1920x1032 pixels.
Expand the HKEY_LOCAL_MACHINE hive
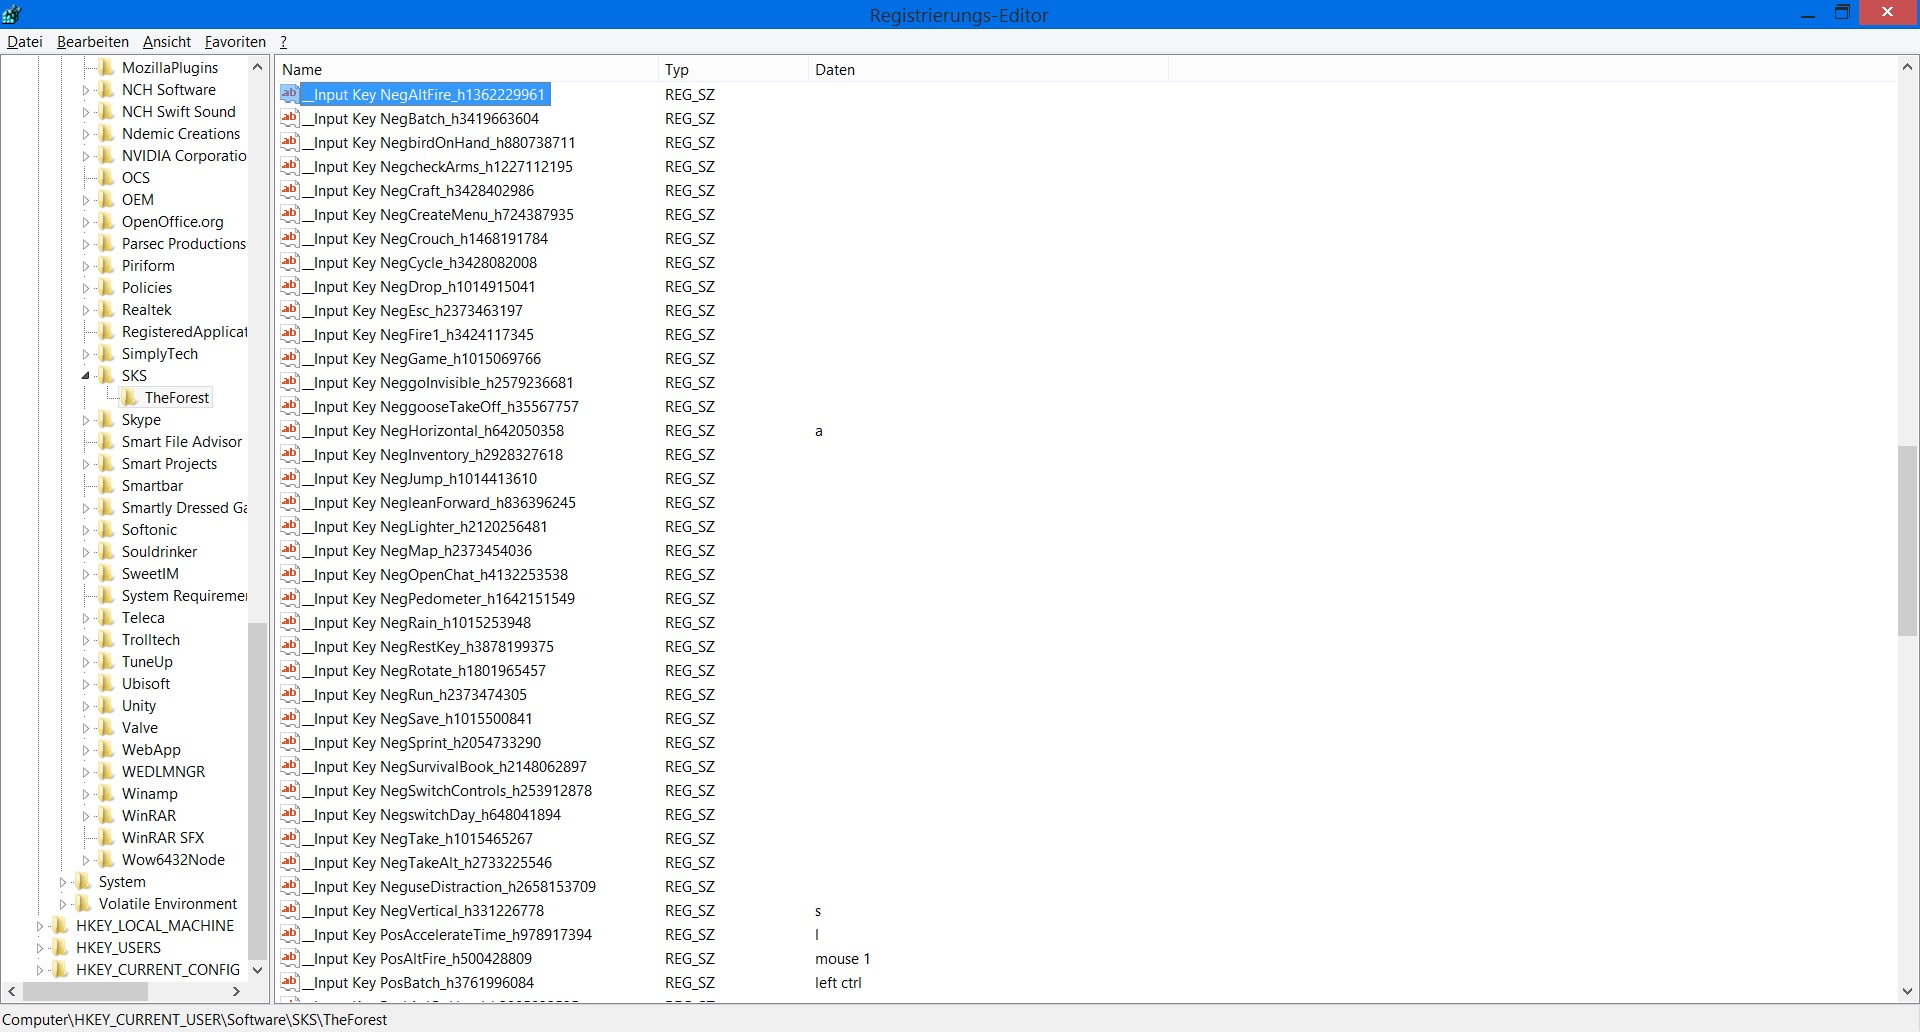tap(40, 926)
